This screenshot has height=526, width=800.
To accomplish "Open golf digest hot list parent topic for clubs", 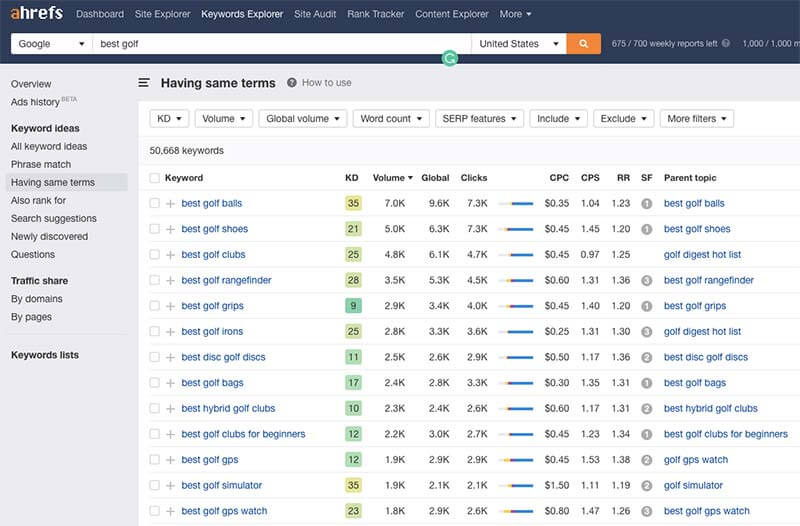I will [x=702, y=254].
